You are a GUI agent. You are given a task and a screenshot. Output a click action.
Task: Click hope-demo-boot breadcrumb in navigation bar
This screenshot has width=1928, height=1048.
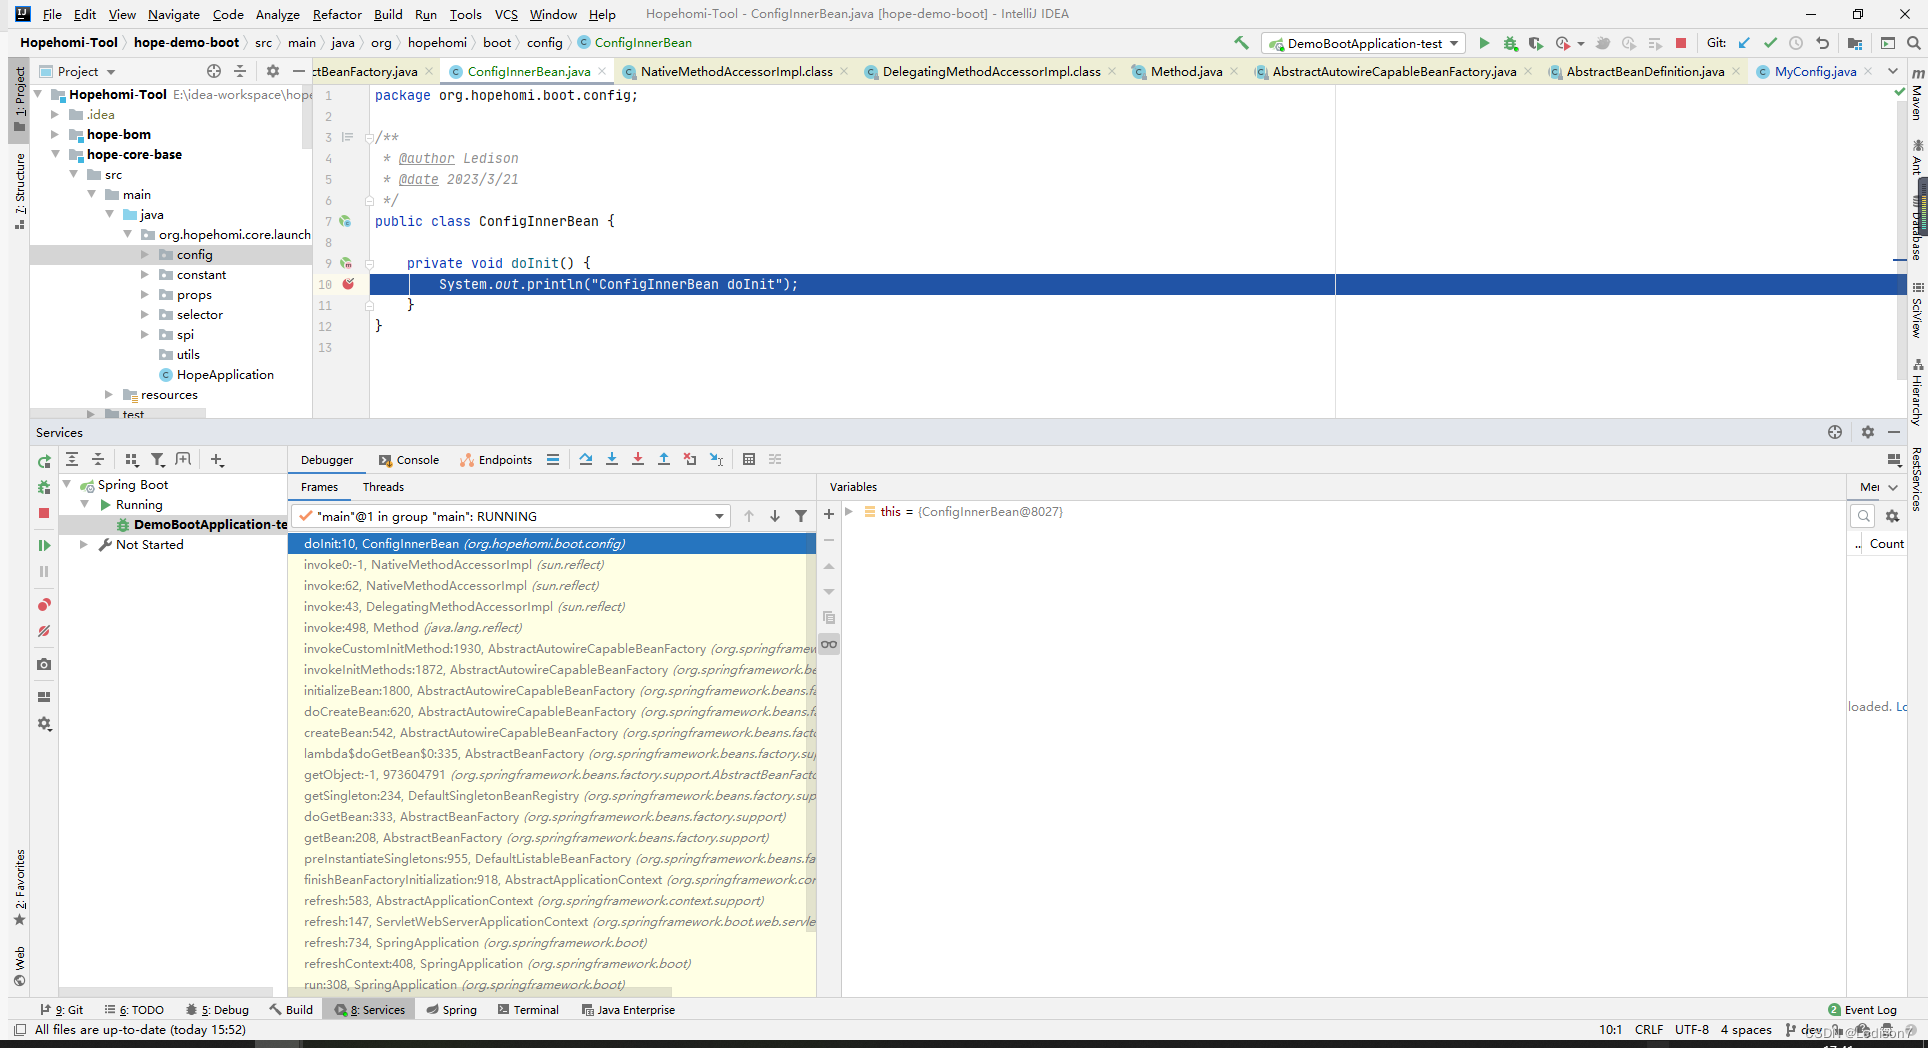coord(187,42)
